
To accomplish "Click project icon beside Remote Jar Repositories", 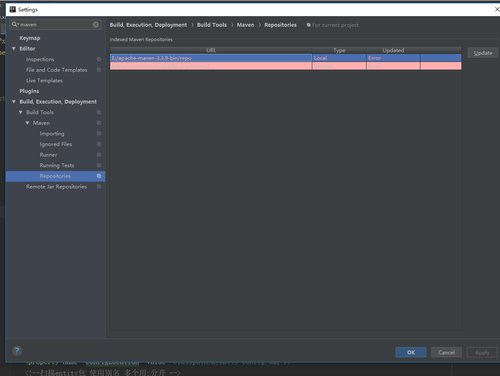I will coord(99,187).
